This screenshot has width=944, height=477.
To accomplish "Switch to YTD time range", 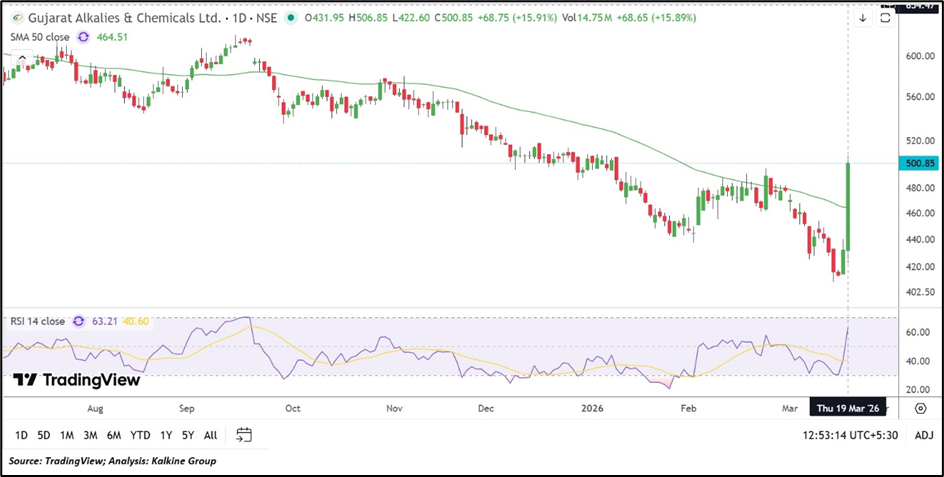I will pos(140,435).
